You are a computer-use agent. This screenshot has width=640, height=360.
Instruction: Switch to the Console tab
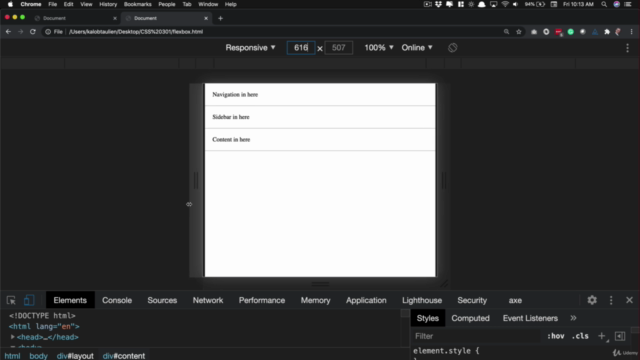coord(117,300)
